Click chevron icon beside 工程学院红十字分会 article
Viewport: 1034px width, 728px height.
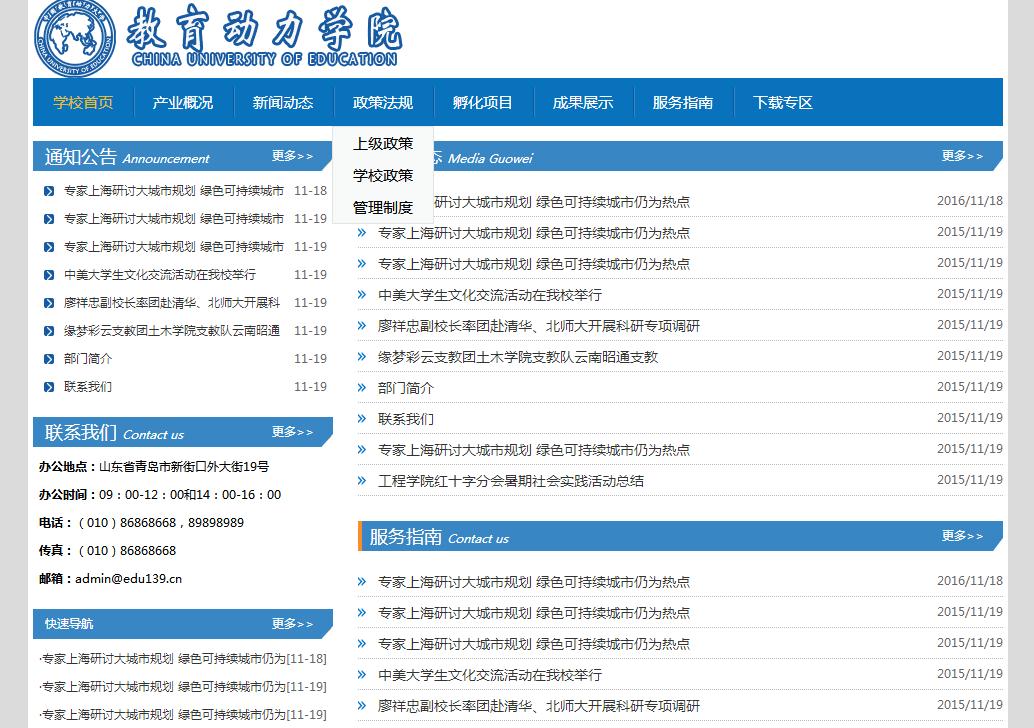coord(363,481)
